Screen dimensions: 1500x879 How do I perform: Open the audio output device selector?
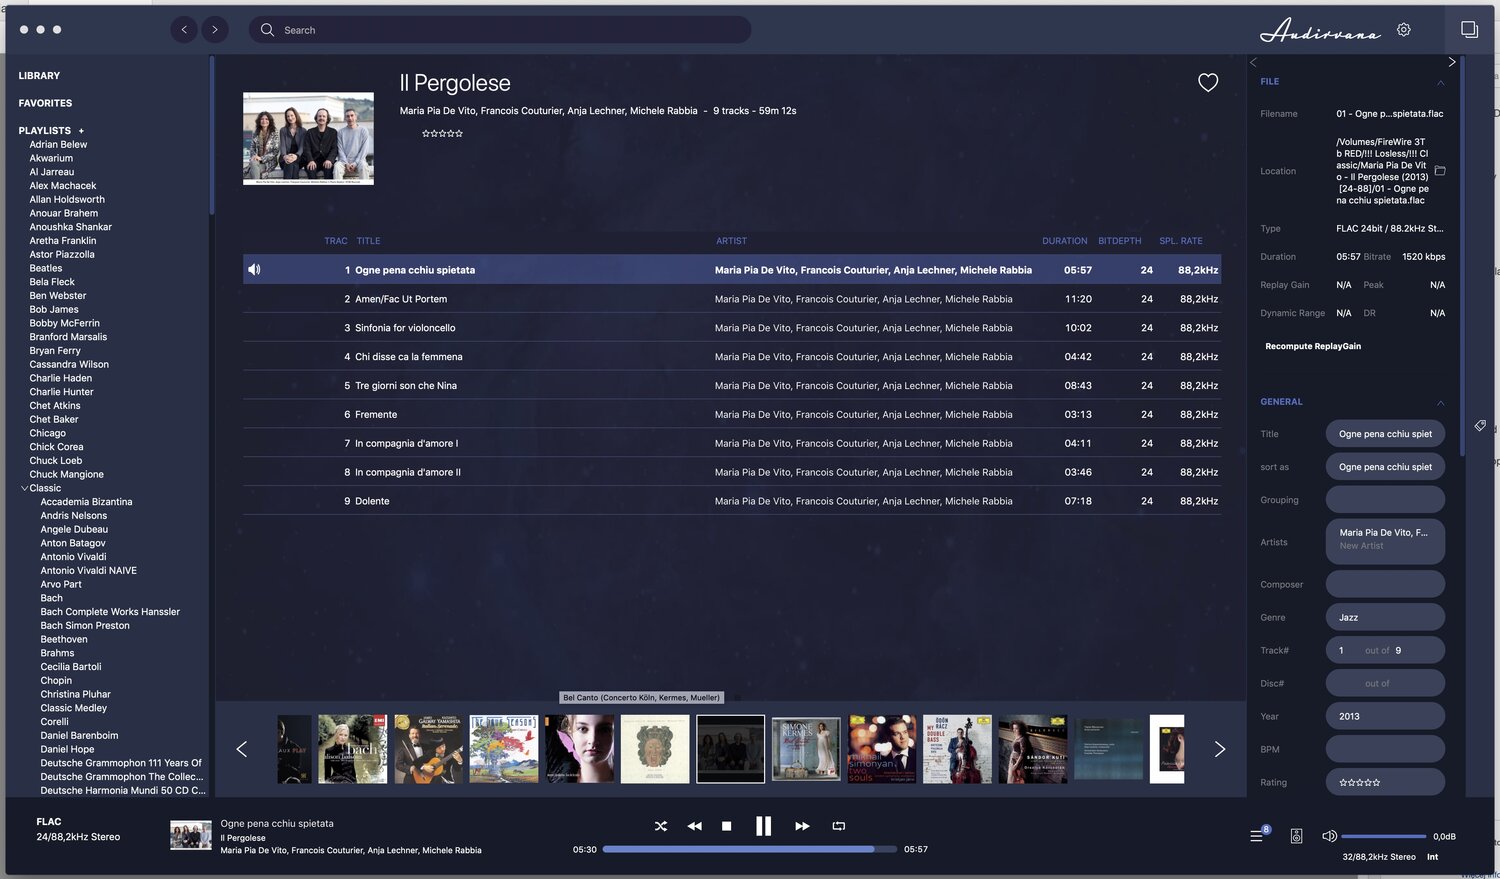[1296, 836]
